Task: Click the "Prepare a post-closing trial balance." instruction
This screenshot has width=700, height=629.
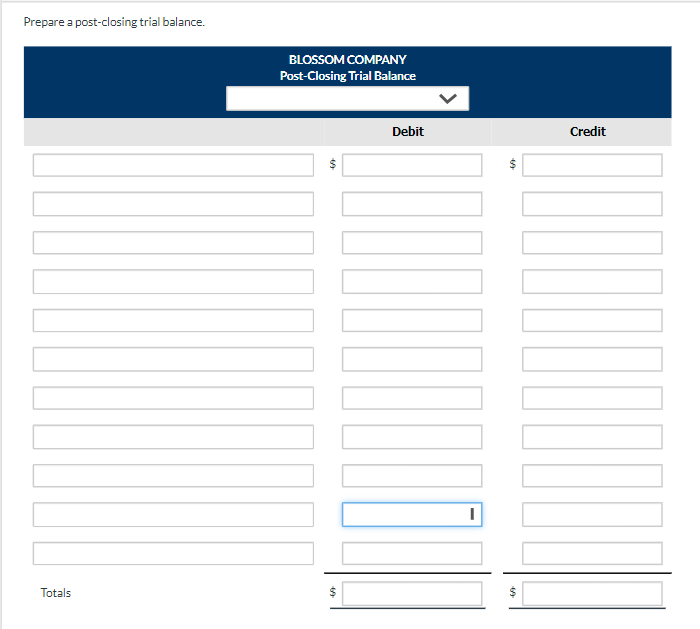Action: (114, 22)
